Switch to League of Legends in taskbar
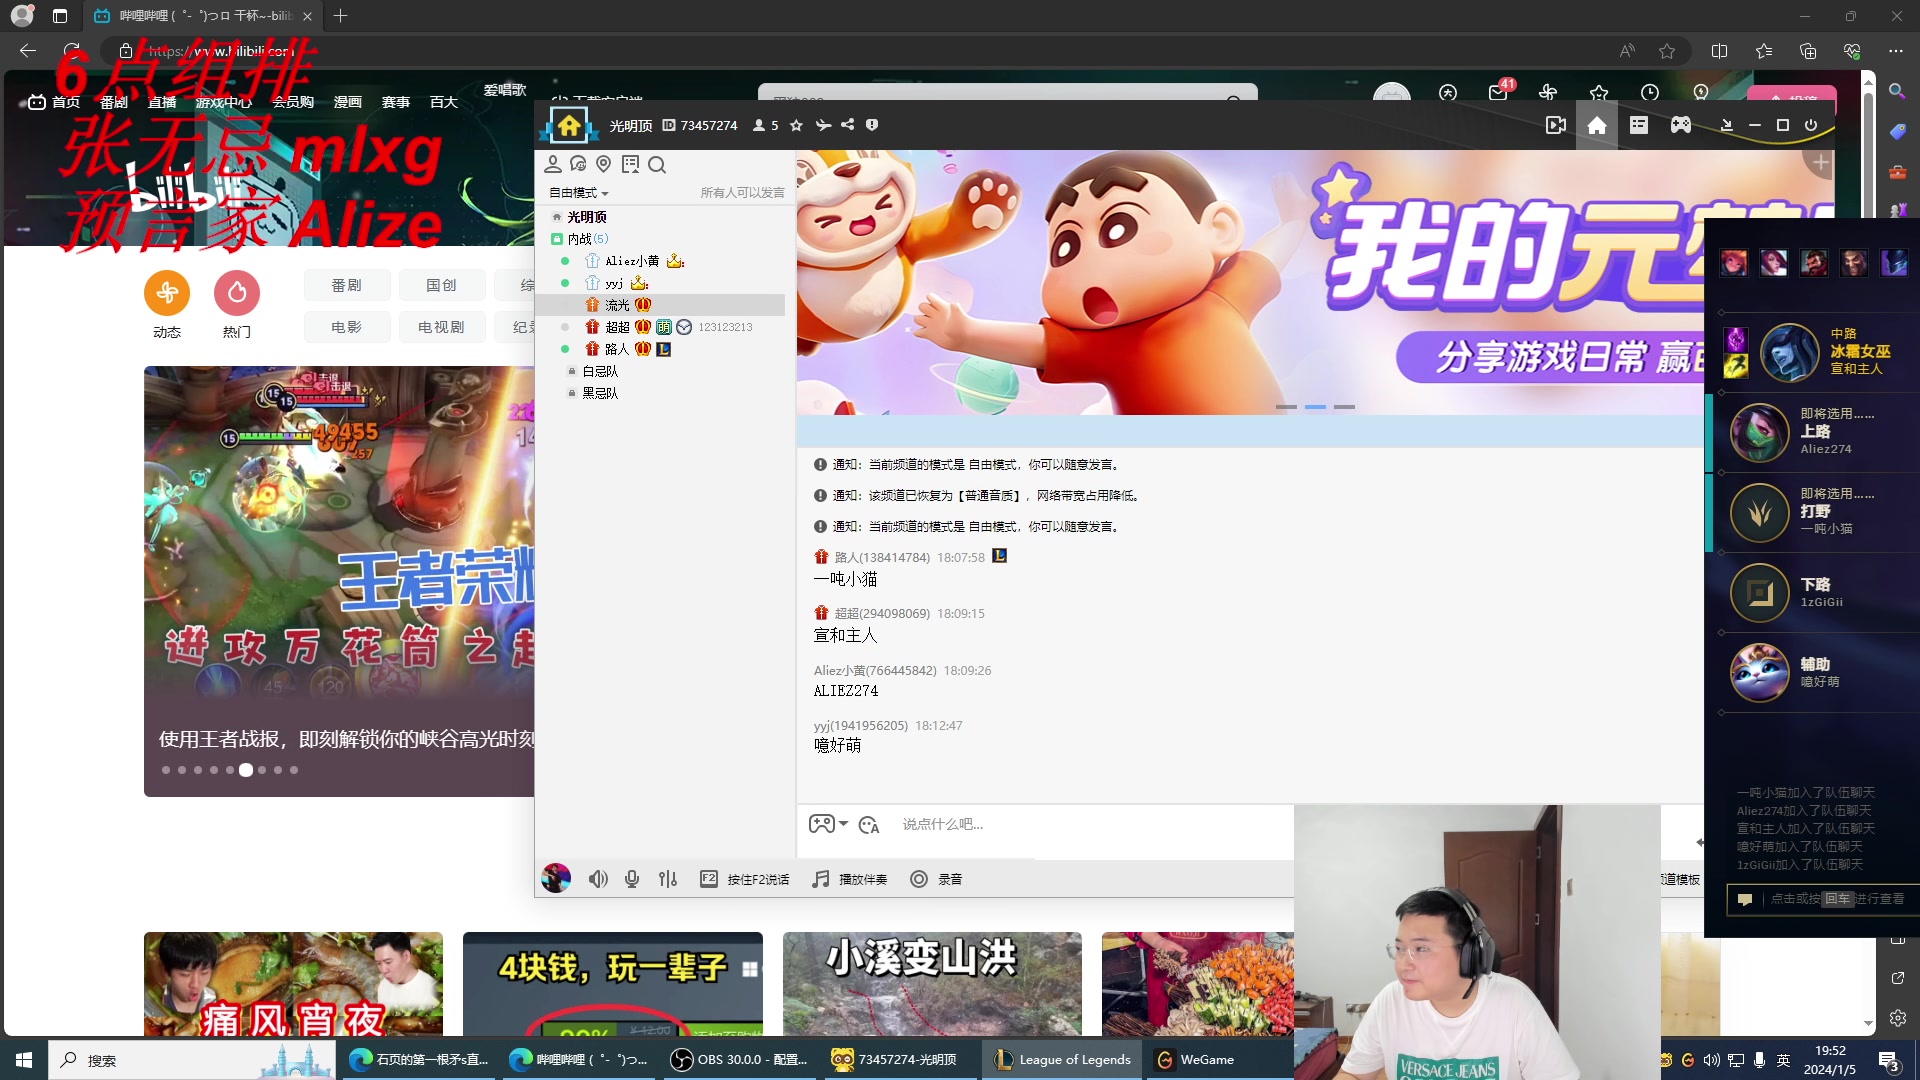 pos(1063,1059)
